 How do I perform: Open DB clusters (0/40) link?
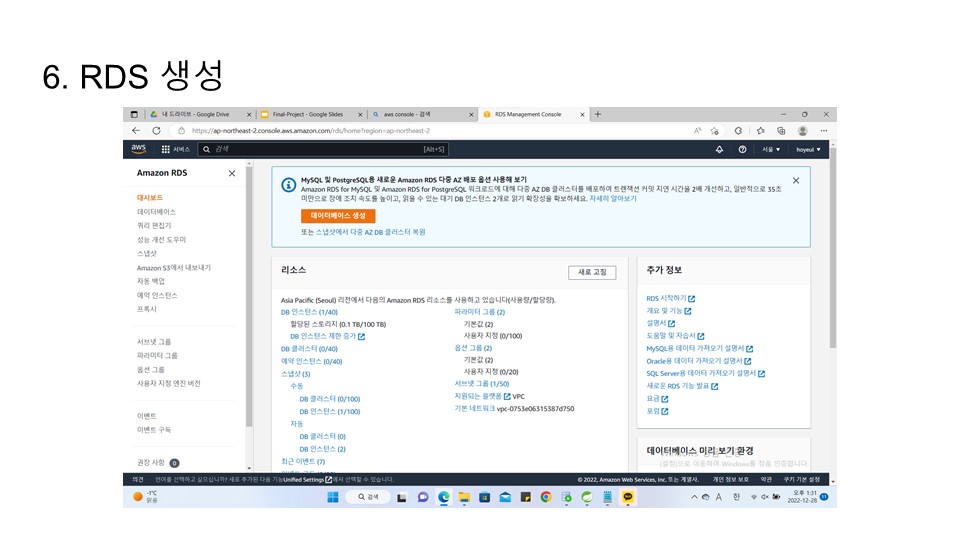309,349
